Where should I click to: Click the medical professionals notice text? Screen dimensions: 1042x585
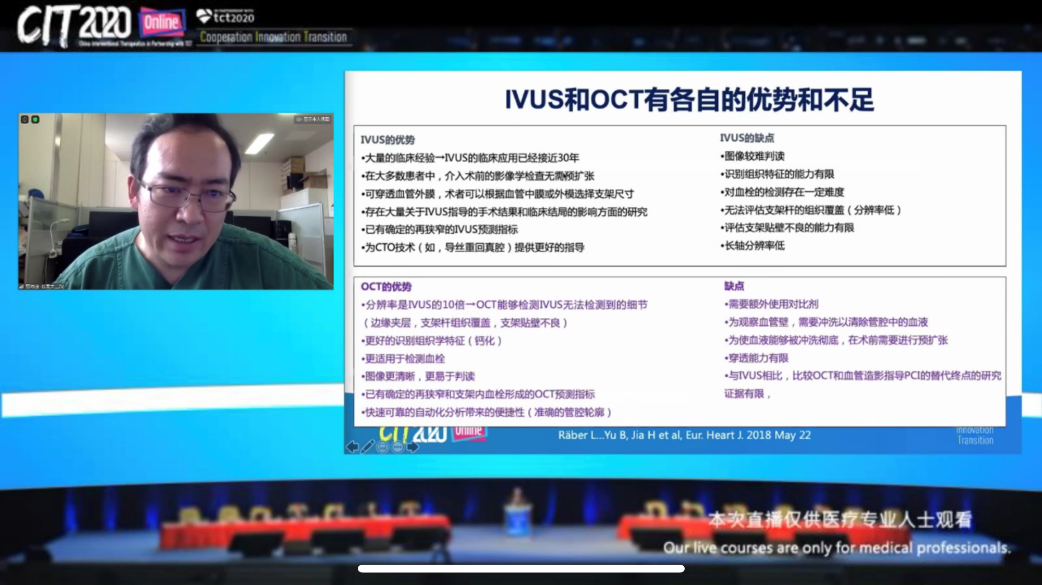pos(836,548)
